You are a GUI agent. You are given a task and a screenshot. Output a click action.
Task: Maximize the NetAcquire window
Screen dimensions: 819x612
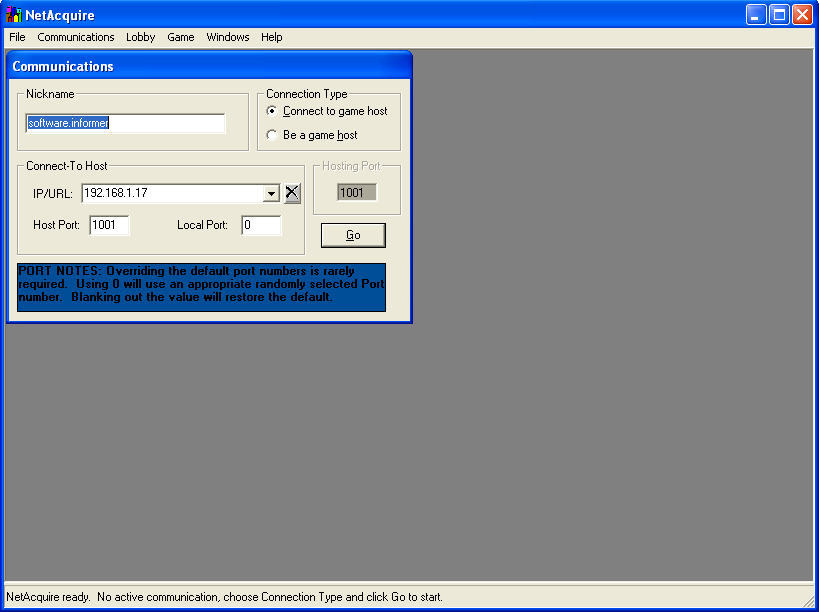pyautogui.click(x=779, y=15)
